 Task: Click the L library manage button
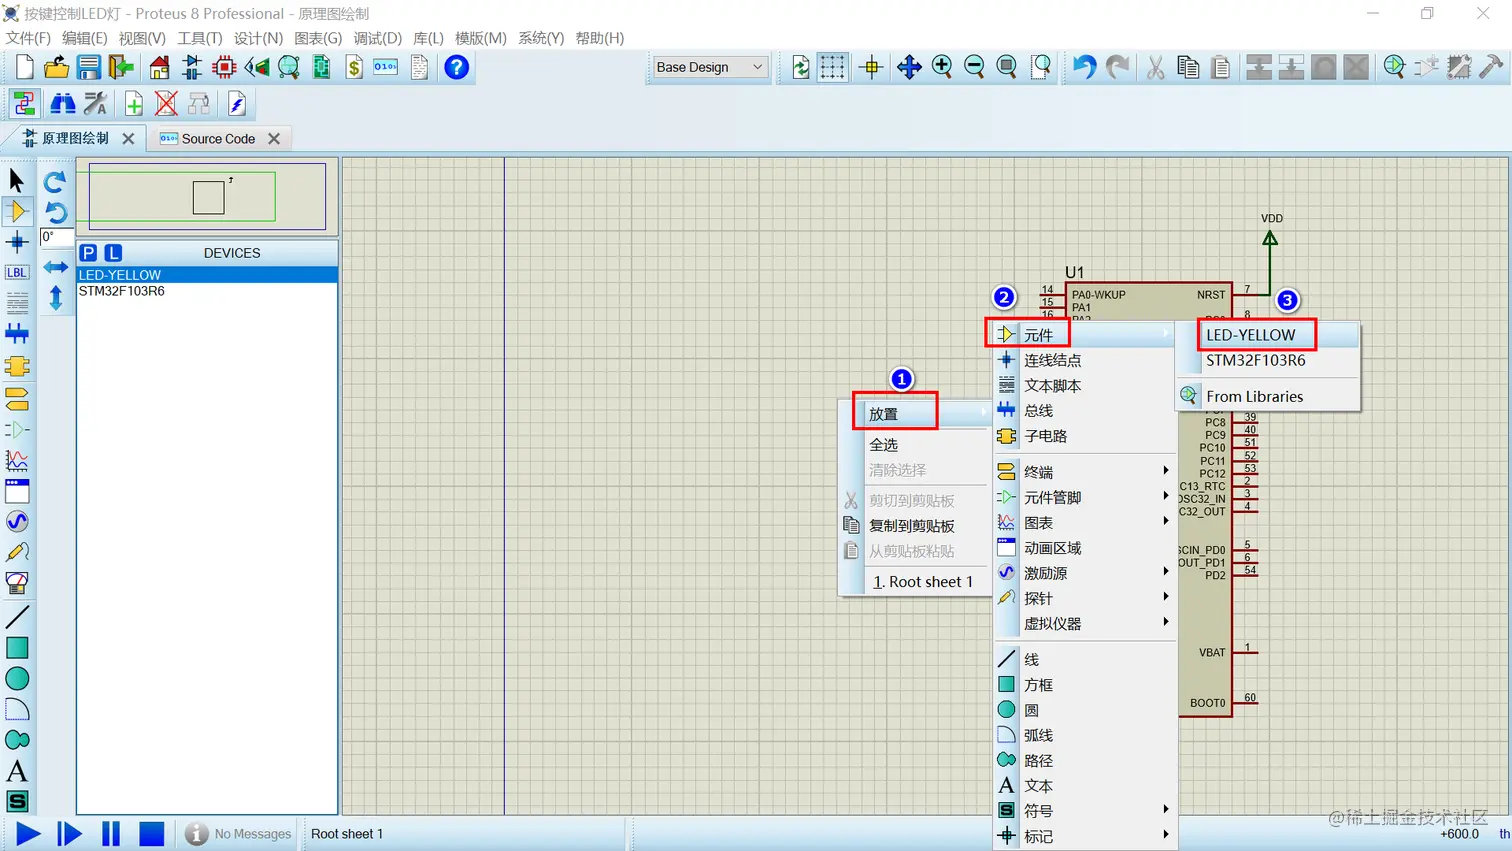[x=113, y=253]
